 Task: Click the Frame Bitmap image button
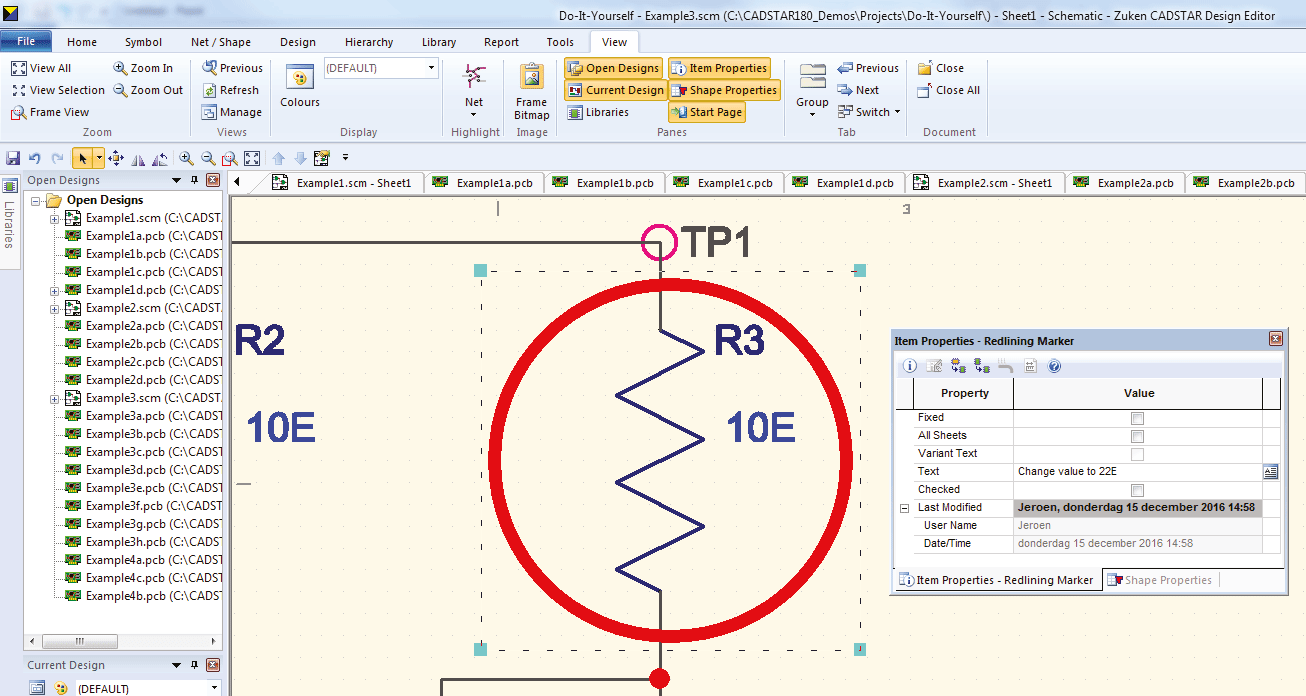coord(531,91)
